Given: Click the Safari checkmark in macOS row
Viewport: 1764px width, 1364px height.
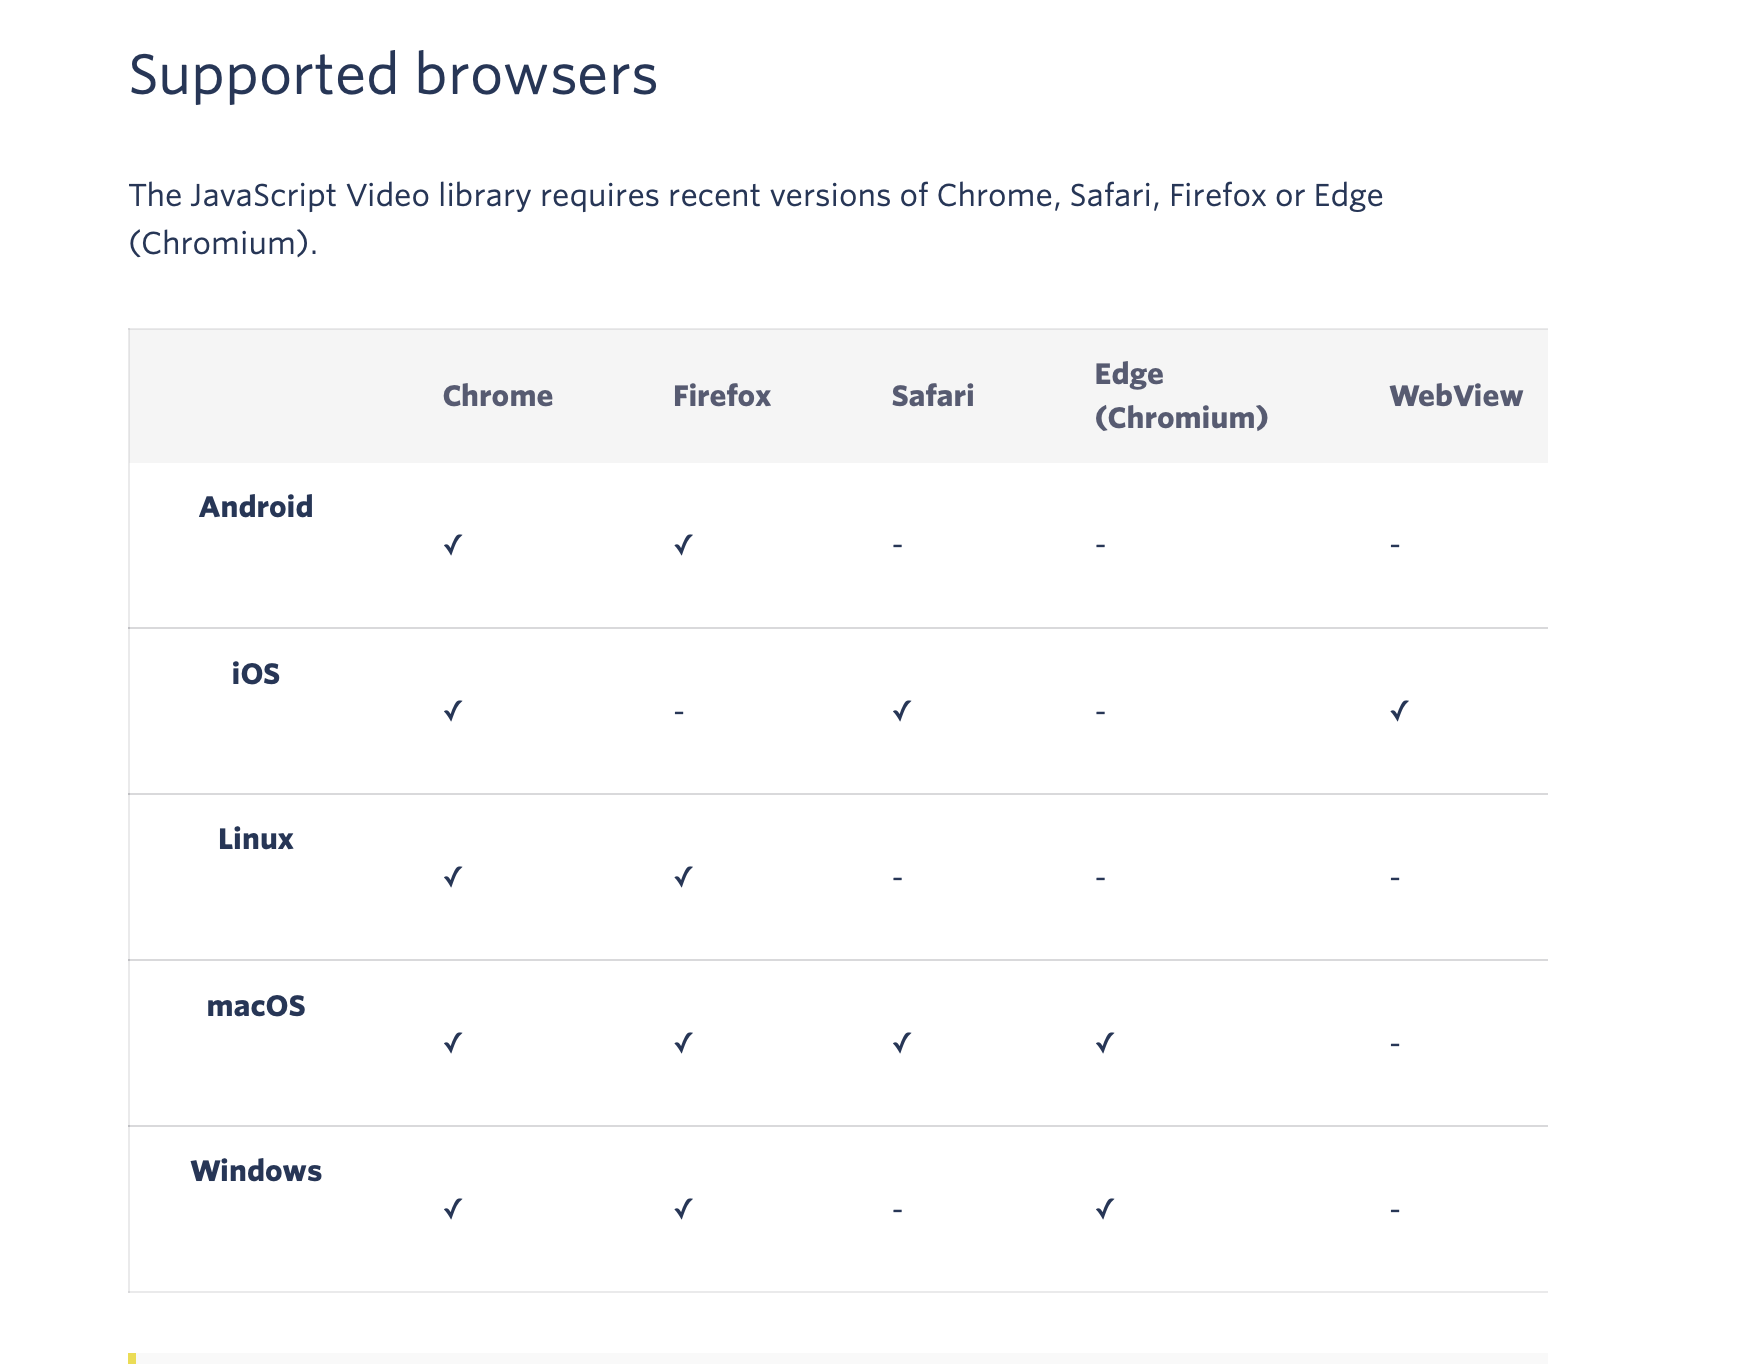Looking at the screenshot, I should (901, 1043).
